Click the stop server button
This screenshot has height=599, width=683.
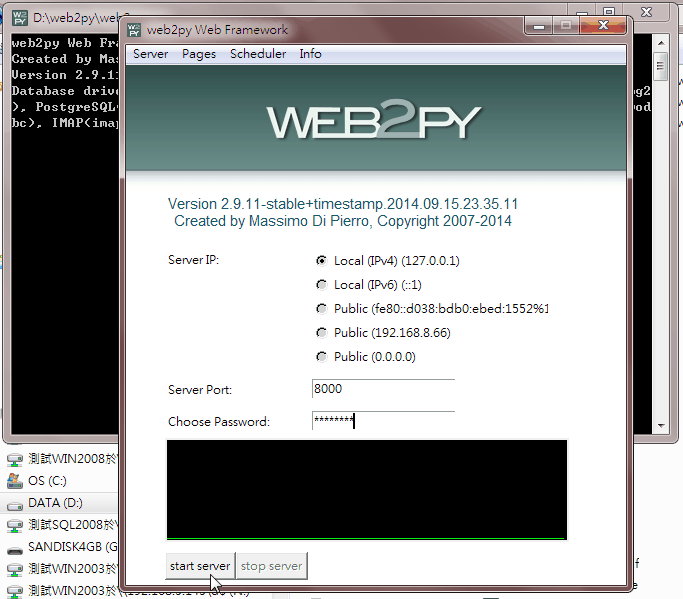271,566
